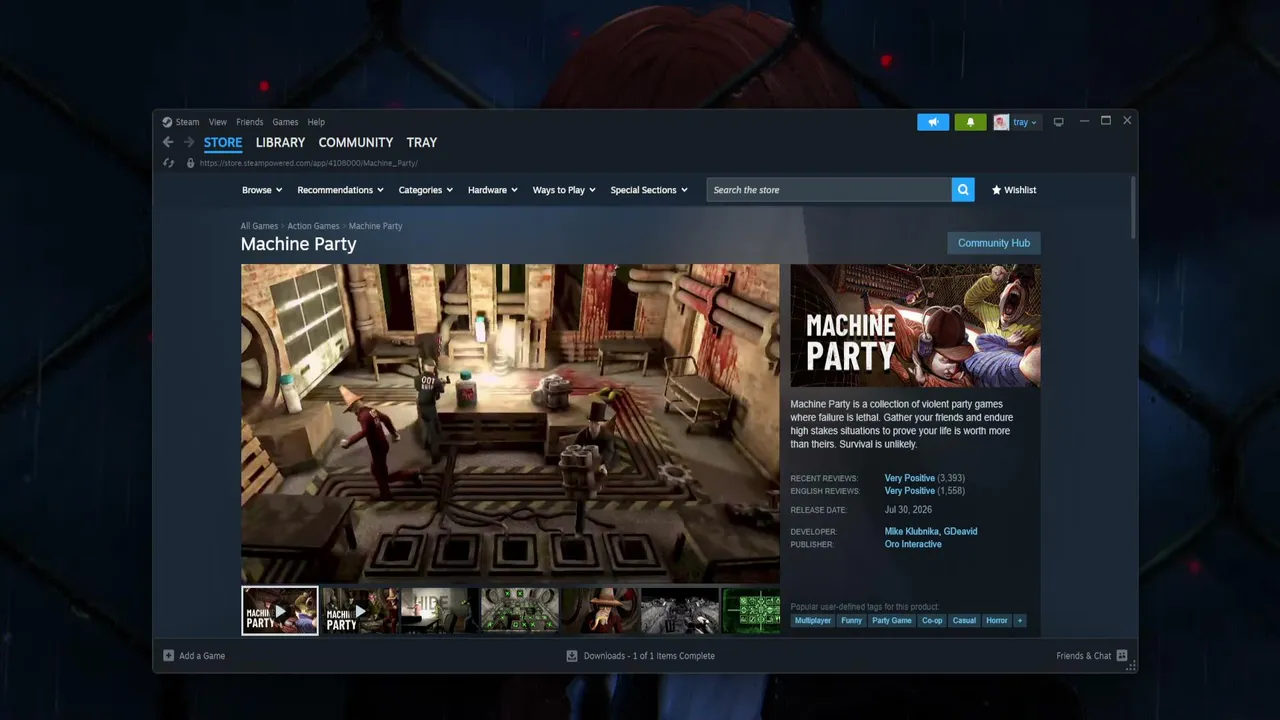Open the tray account dropdown
The width and height of the screenshot is (1280, 720).
(1025, 122)
